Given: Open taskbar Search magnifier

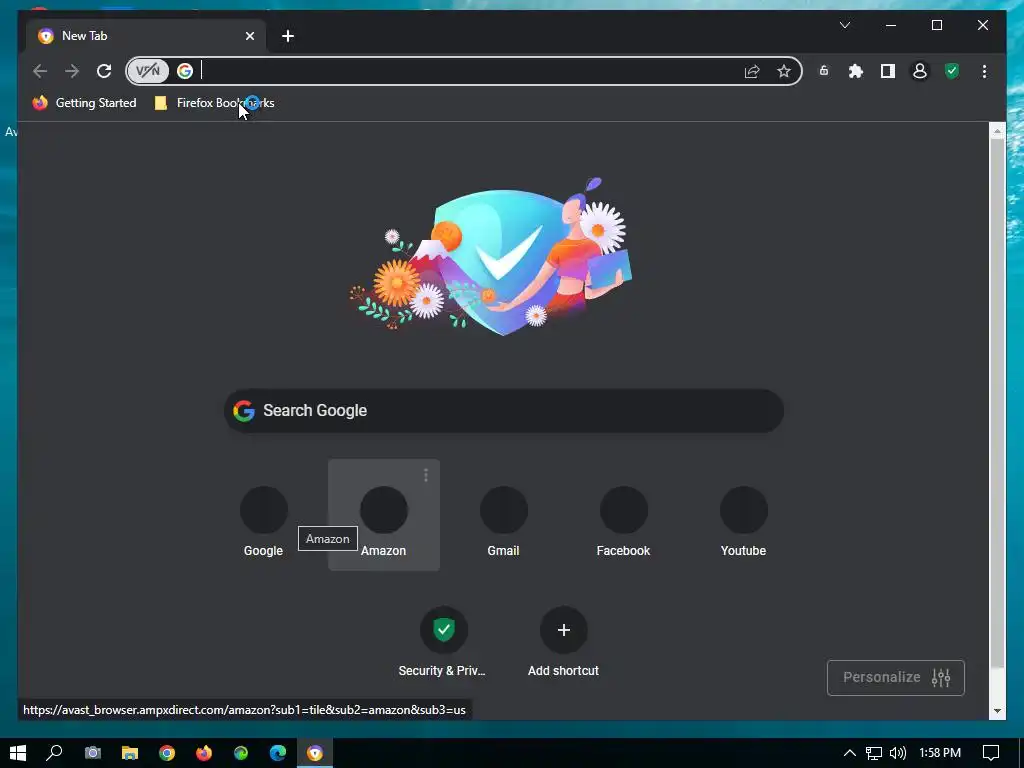Looking at the screenshot, I should point(54,753).
